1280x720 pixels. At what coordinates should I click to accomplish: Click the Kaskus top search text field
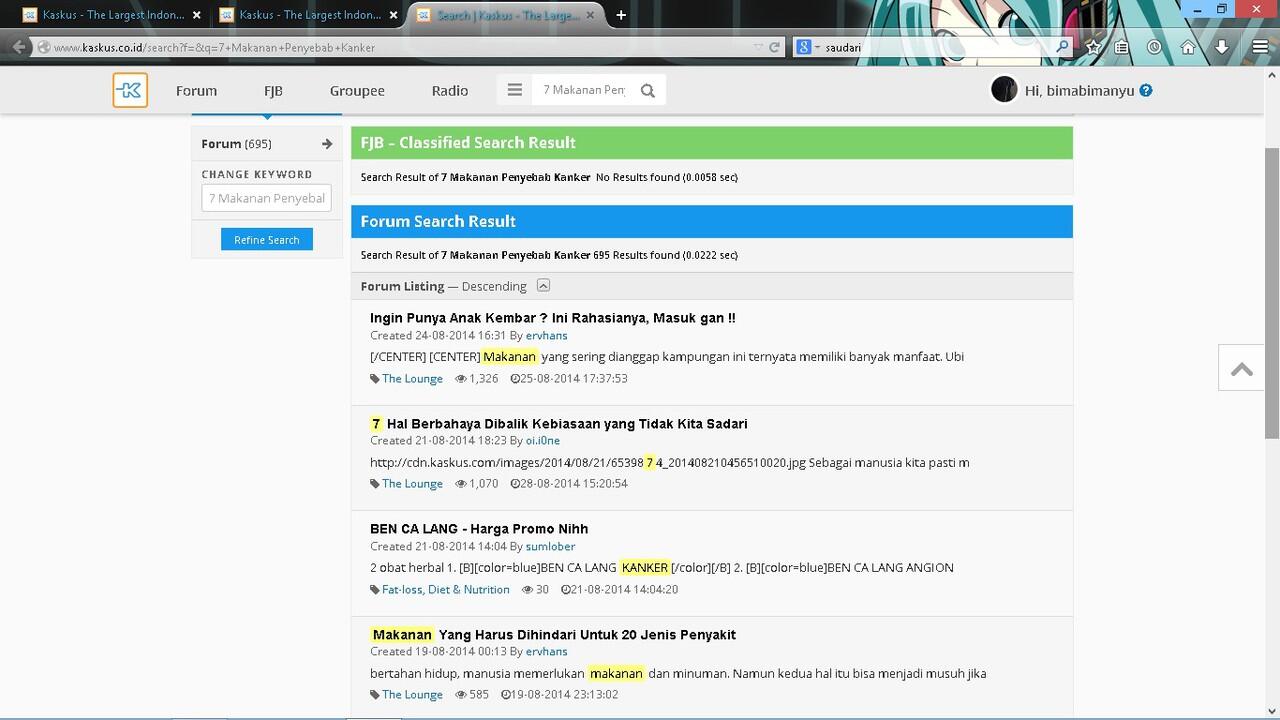tap(584, 90)
